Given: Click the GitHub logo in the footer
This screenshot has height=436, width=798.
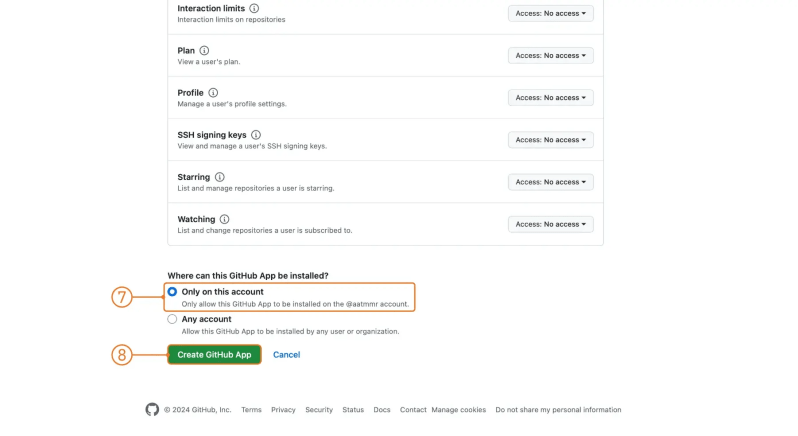Looking at the screenshot, I should point(152,410).
